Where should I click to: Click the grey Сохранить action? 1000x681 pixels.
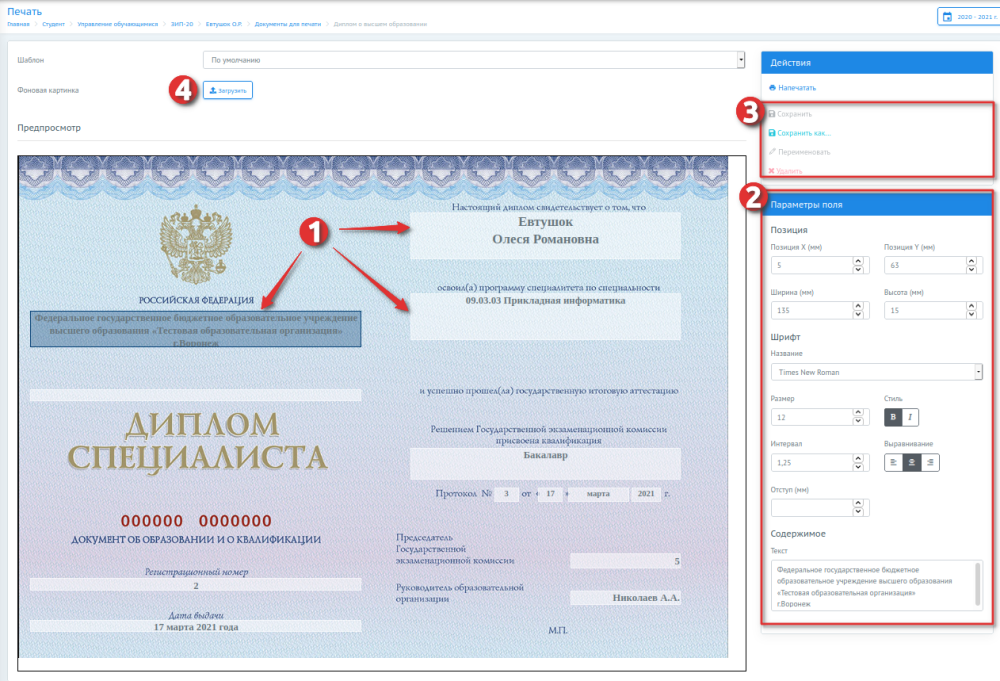(x=790, y=114)
